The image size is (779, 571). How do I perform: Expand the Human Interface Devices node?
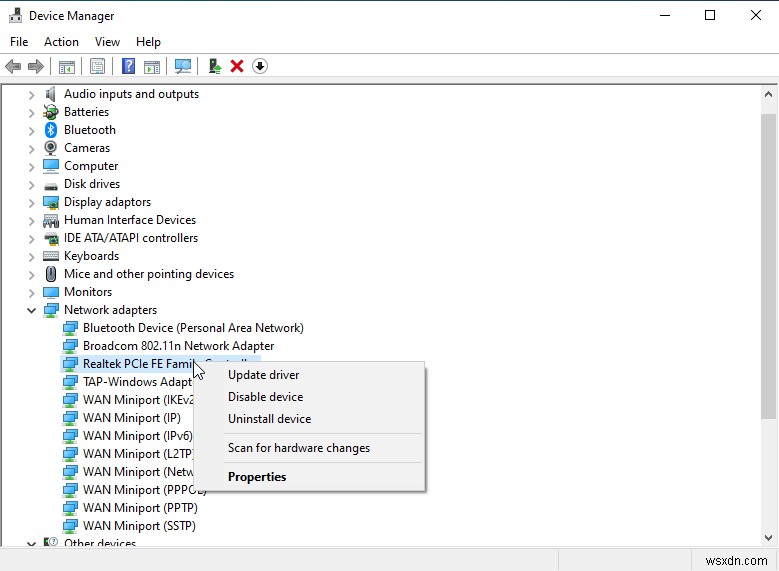31,221
